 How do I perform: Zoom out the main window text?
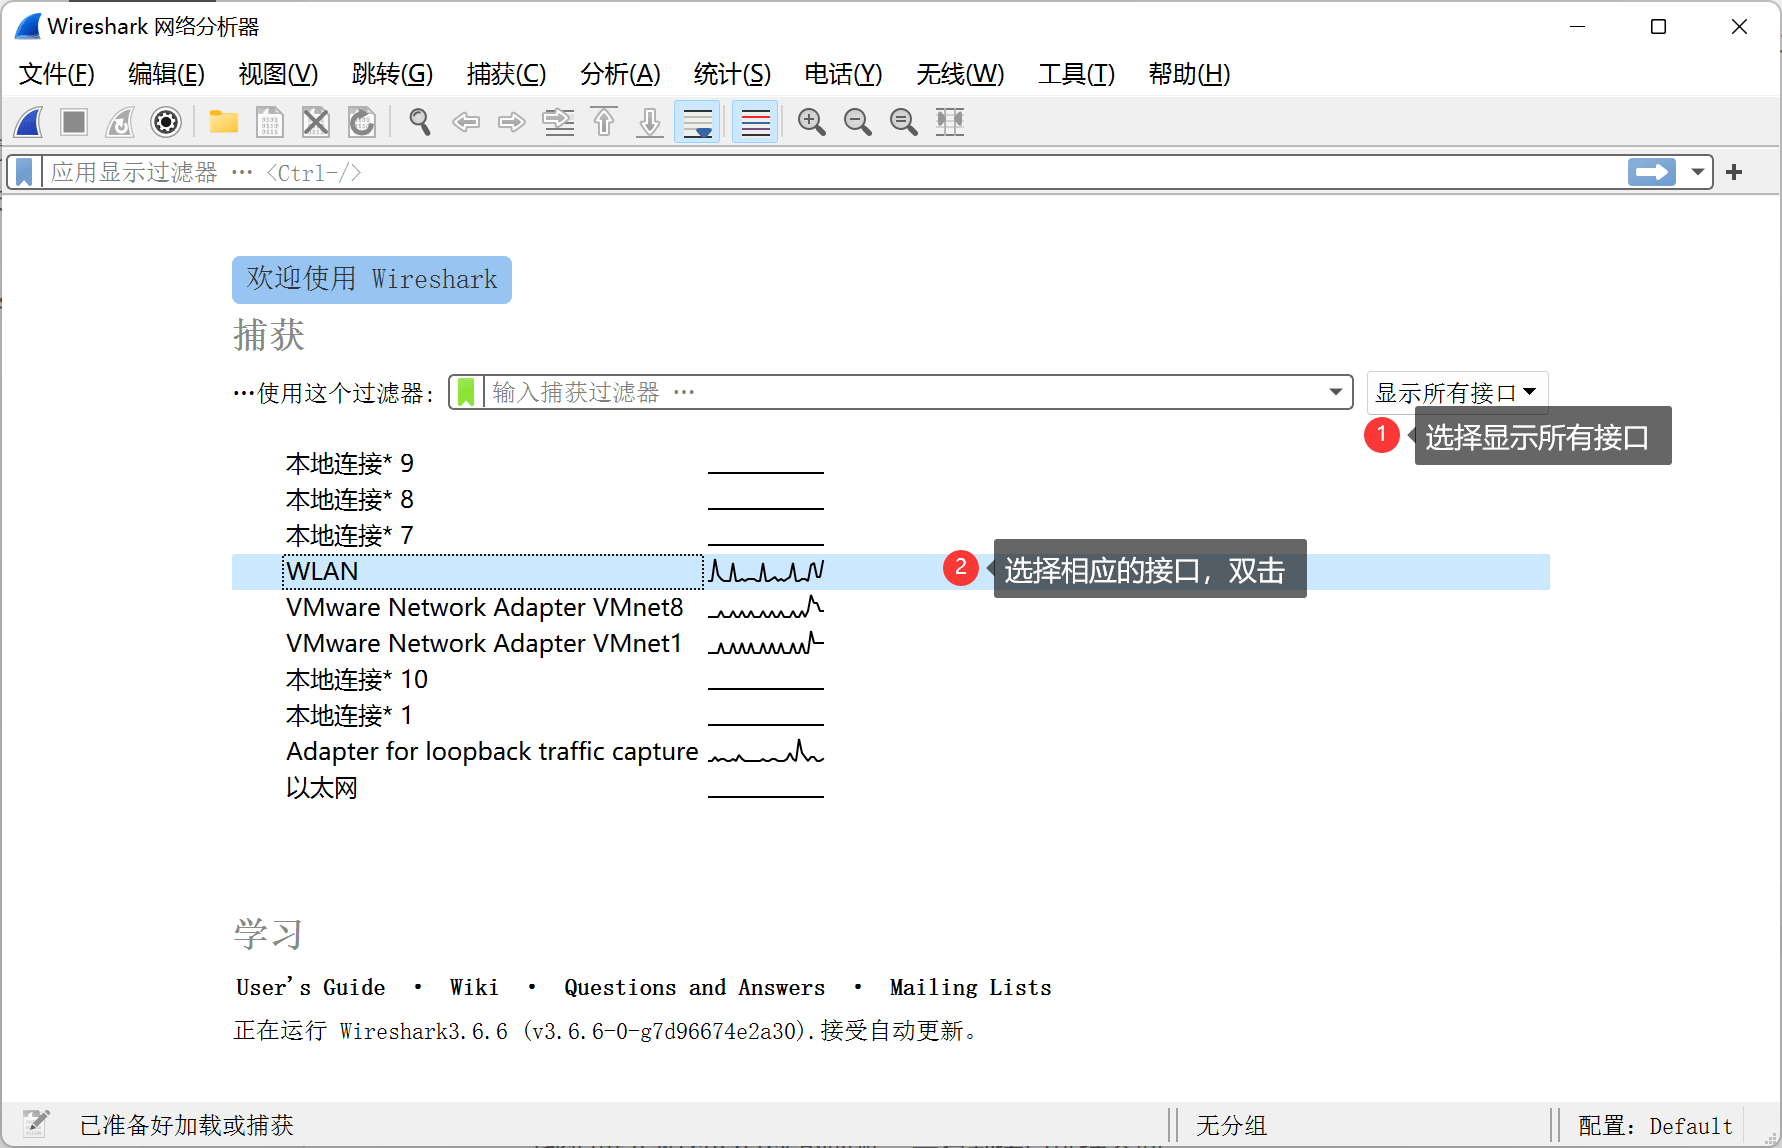coord(858,122)
